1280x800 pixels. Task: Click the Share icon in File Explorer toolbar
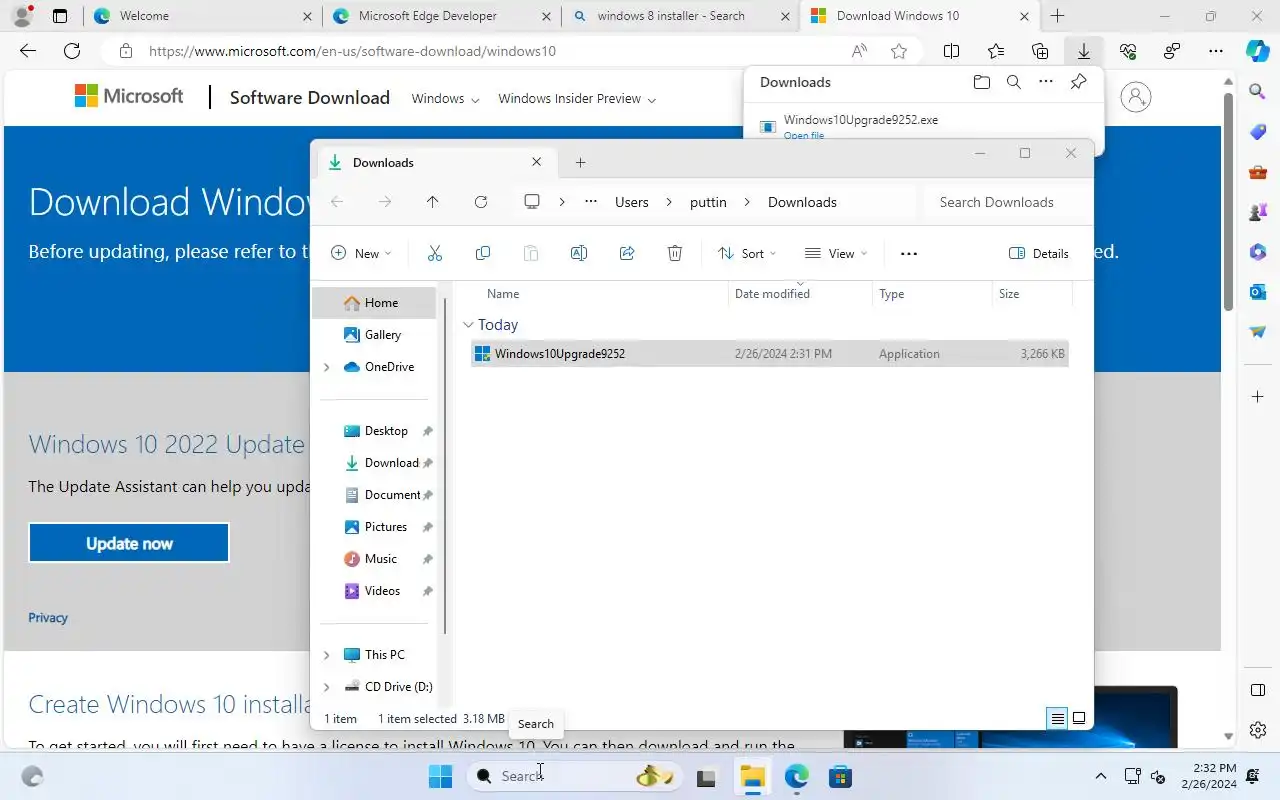tap(627, 253)
